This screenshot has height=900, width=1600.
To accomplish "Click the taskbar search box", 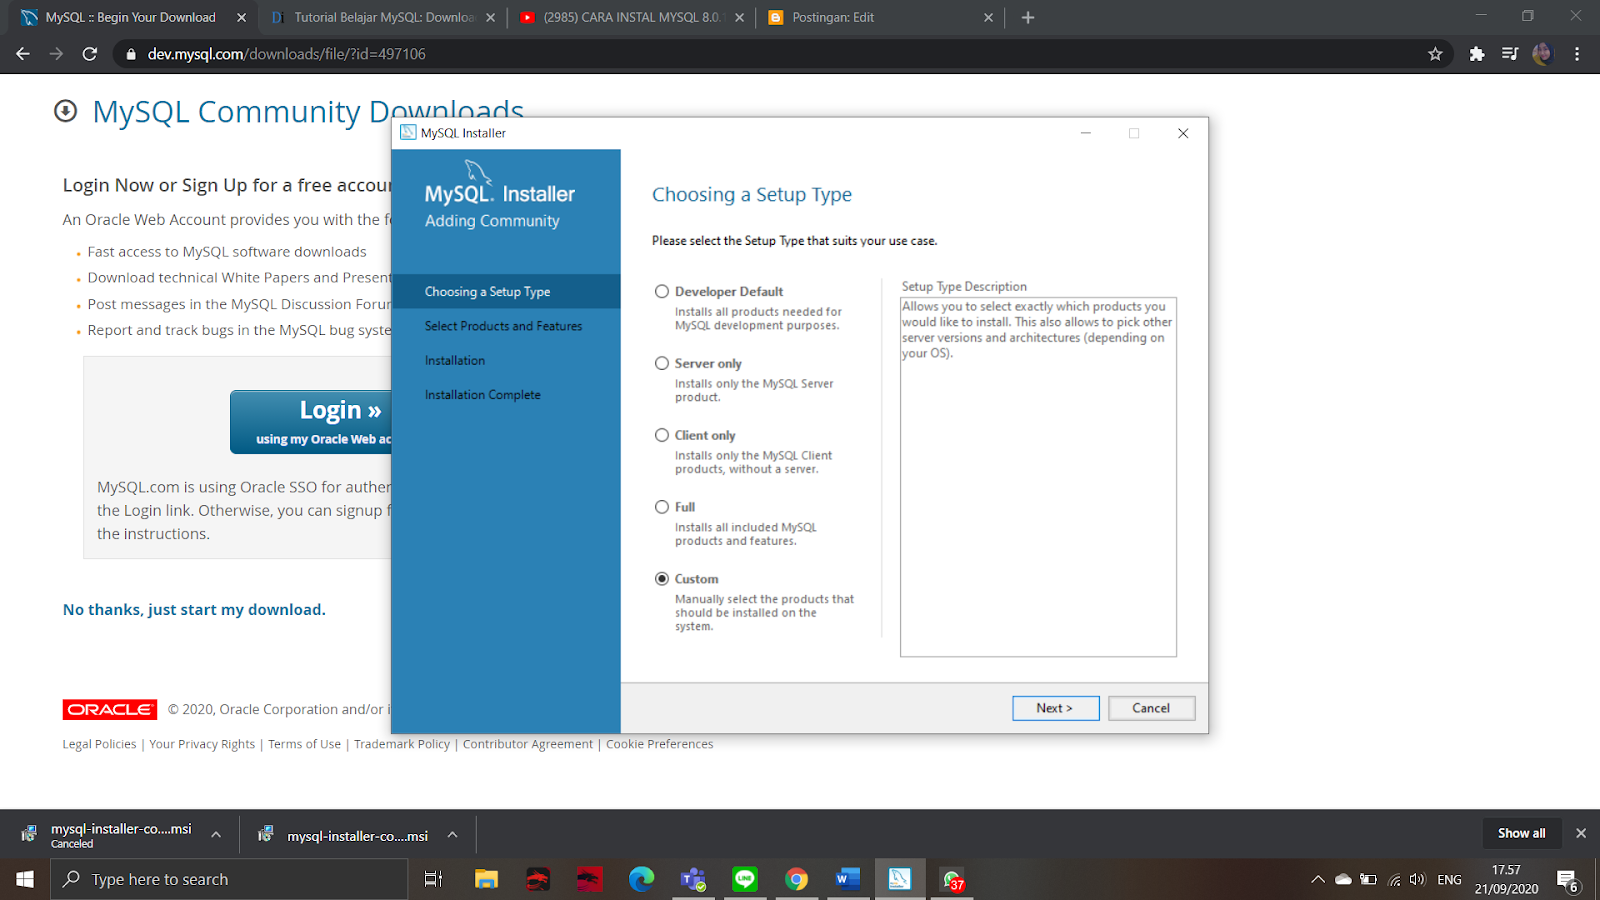I will pos(230,879).
